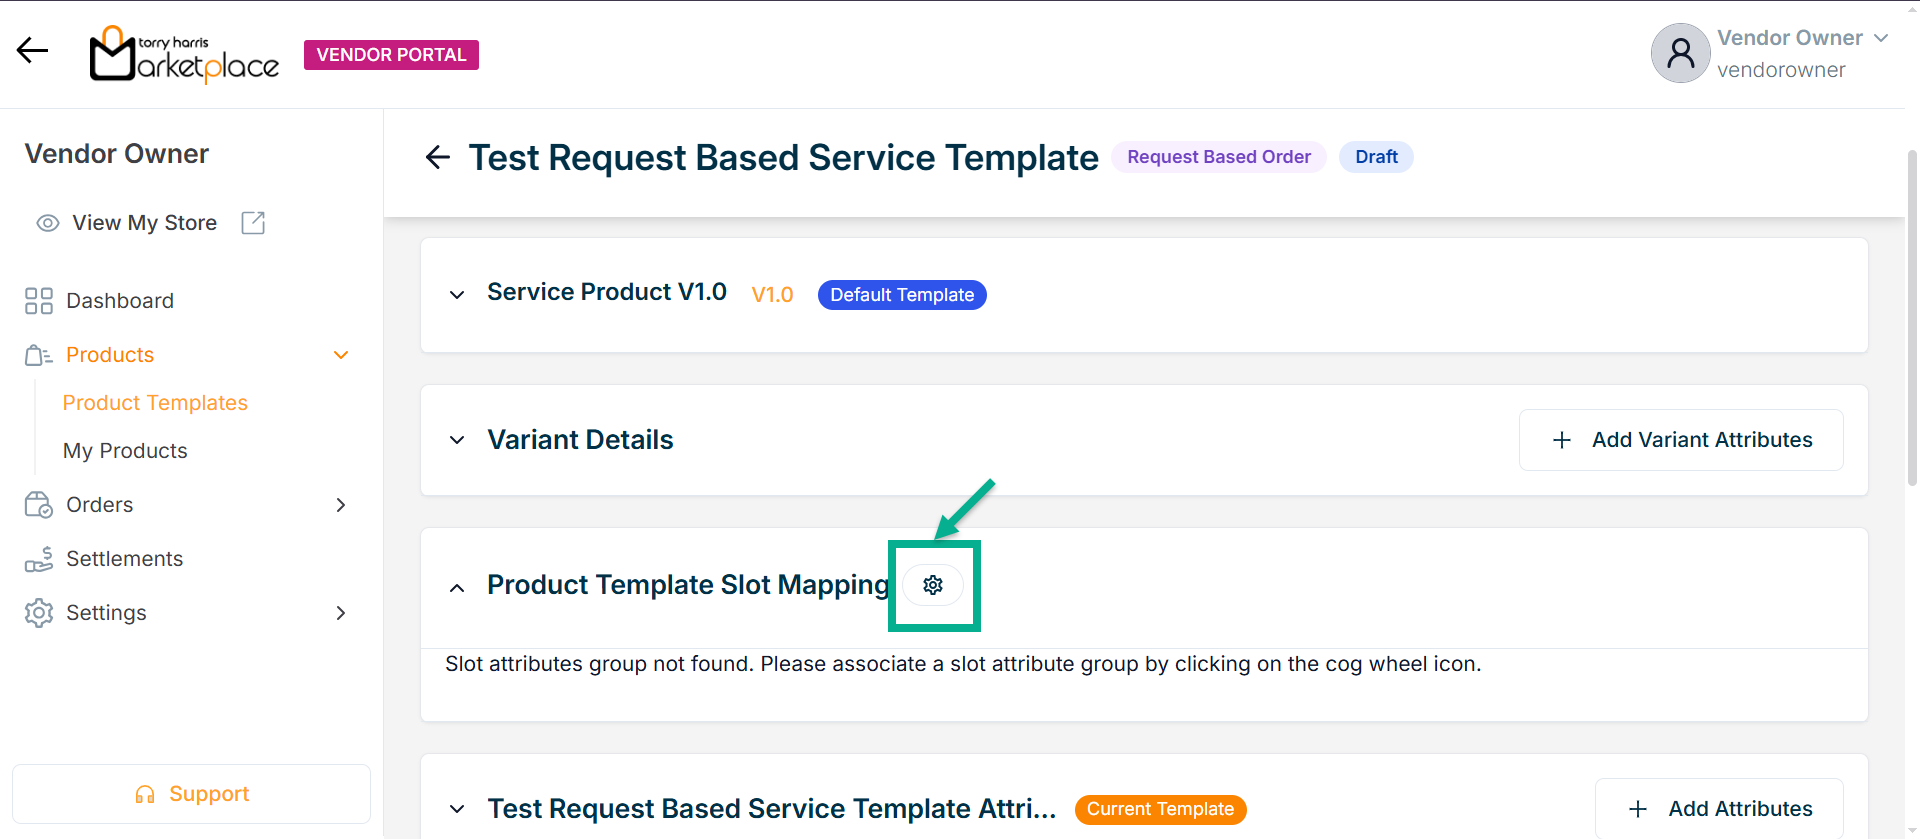Click the Torry Harris Marketplace logo
This screenshot has width=1920, height=839.
click(x=185, y=54)
